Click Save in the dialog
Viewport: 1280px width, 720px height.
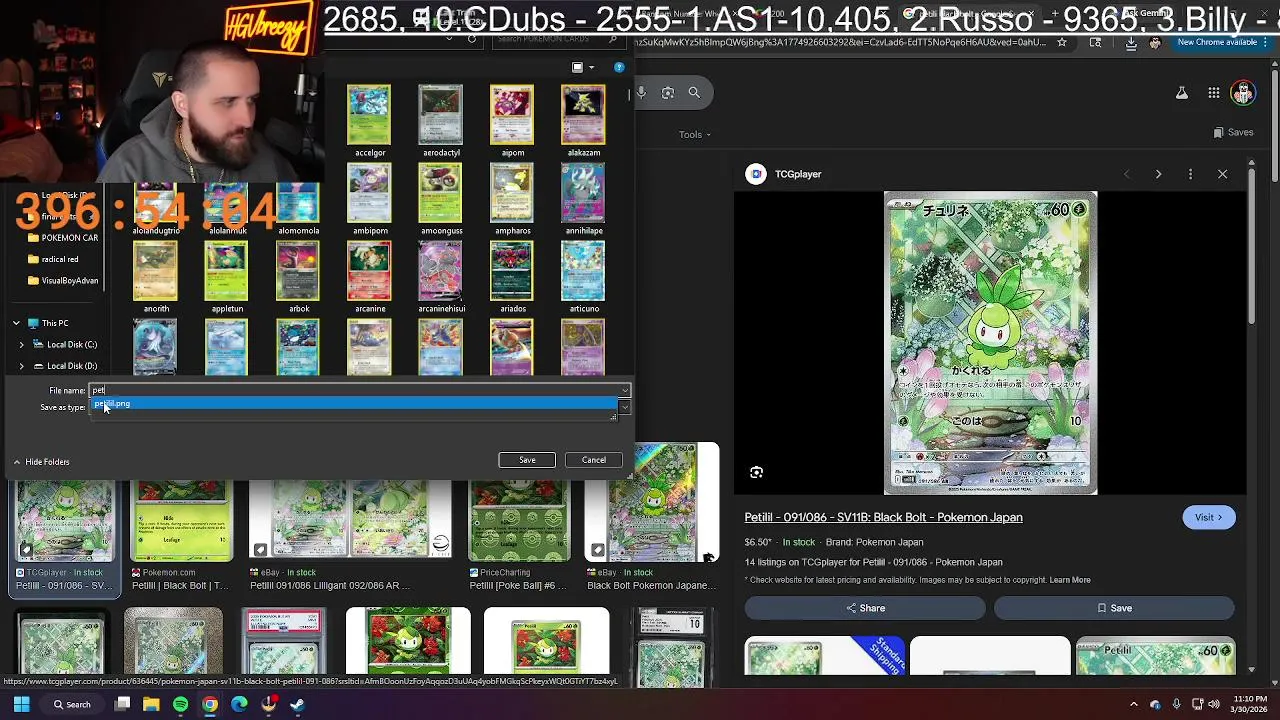point(527,460)
